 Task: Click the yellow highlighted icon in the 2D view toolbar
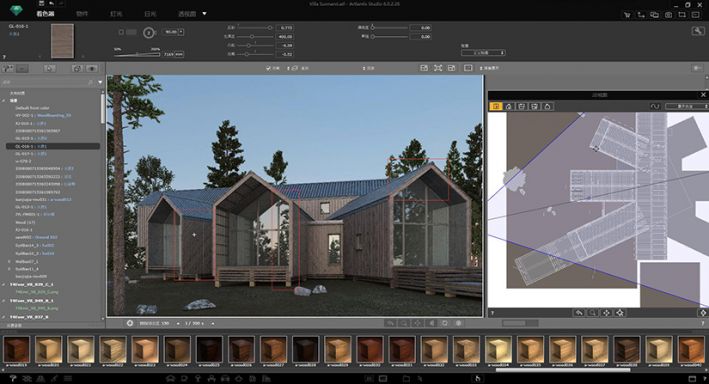[496, 106]
